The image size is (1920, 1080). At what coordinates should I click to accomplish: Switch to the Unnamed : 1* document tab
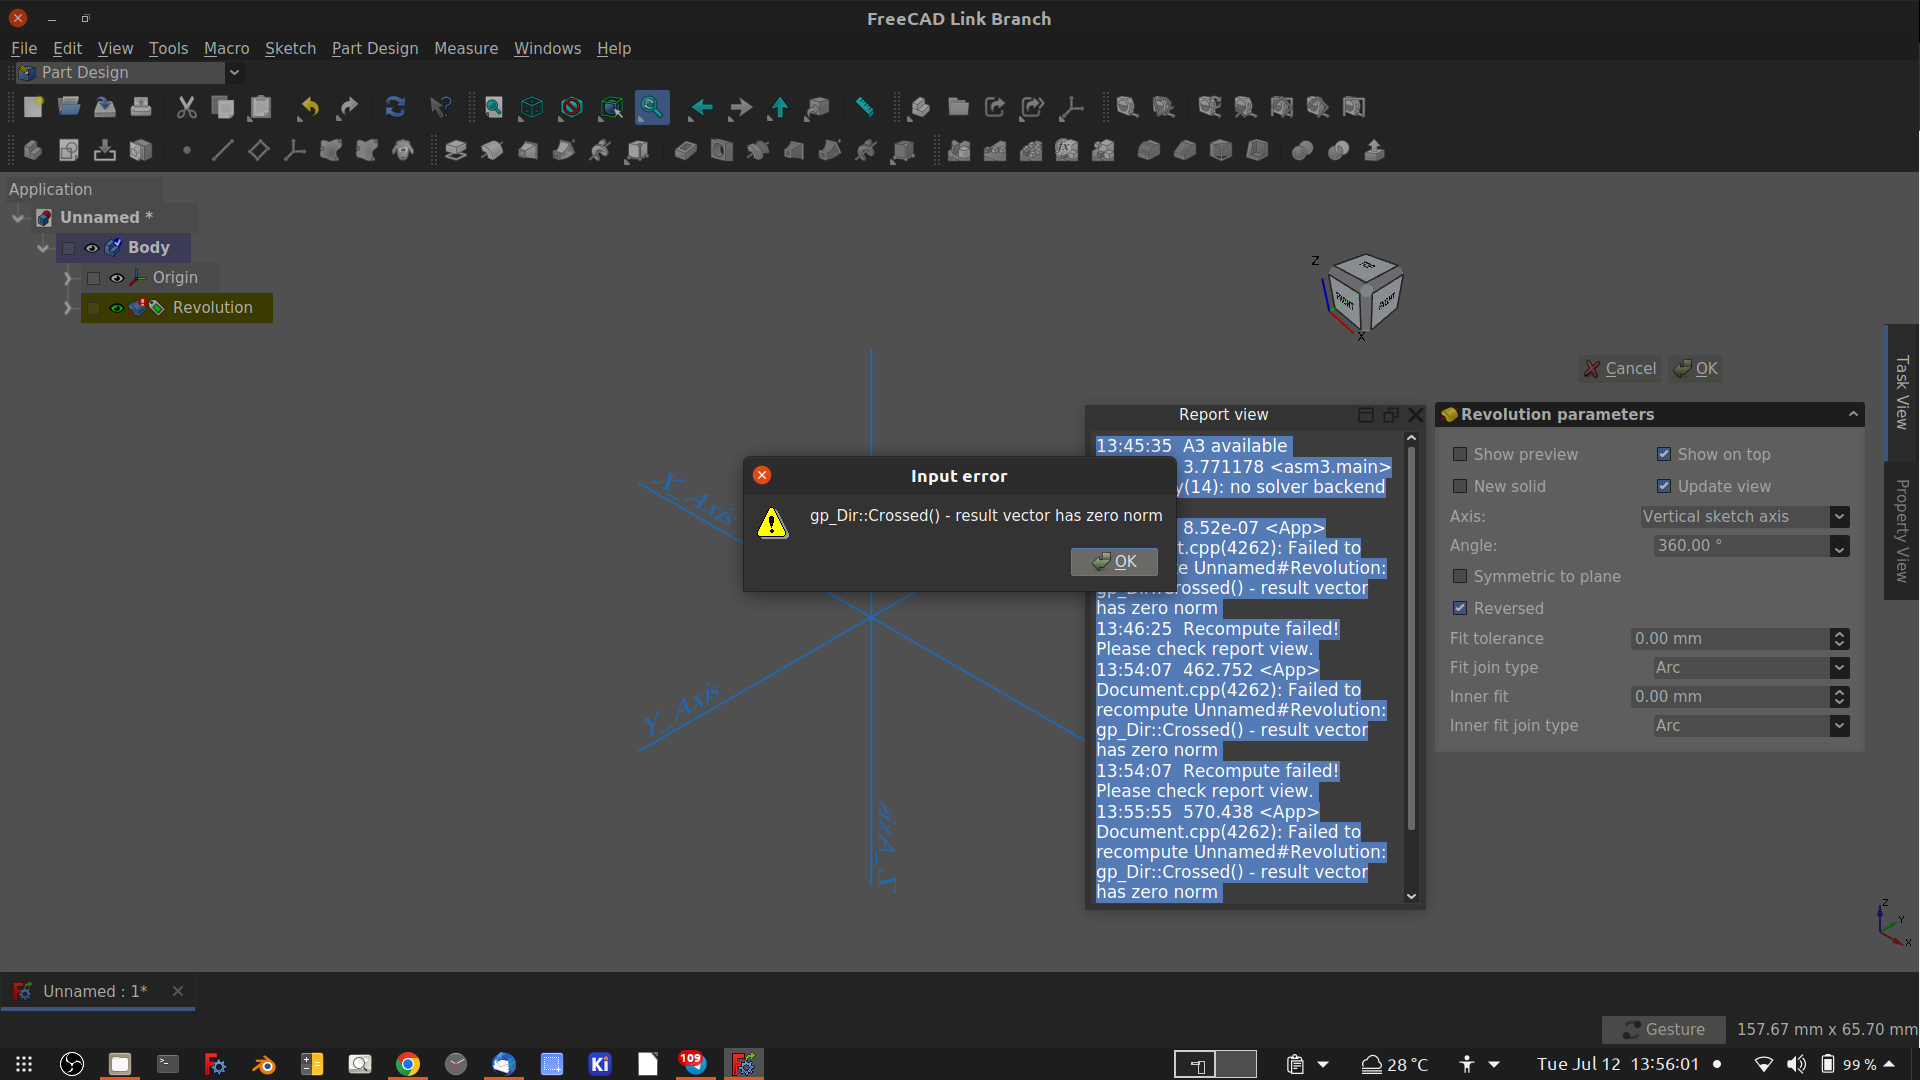pyautogui.click(x=95, y=991)
